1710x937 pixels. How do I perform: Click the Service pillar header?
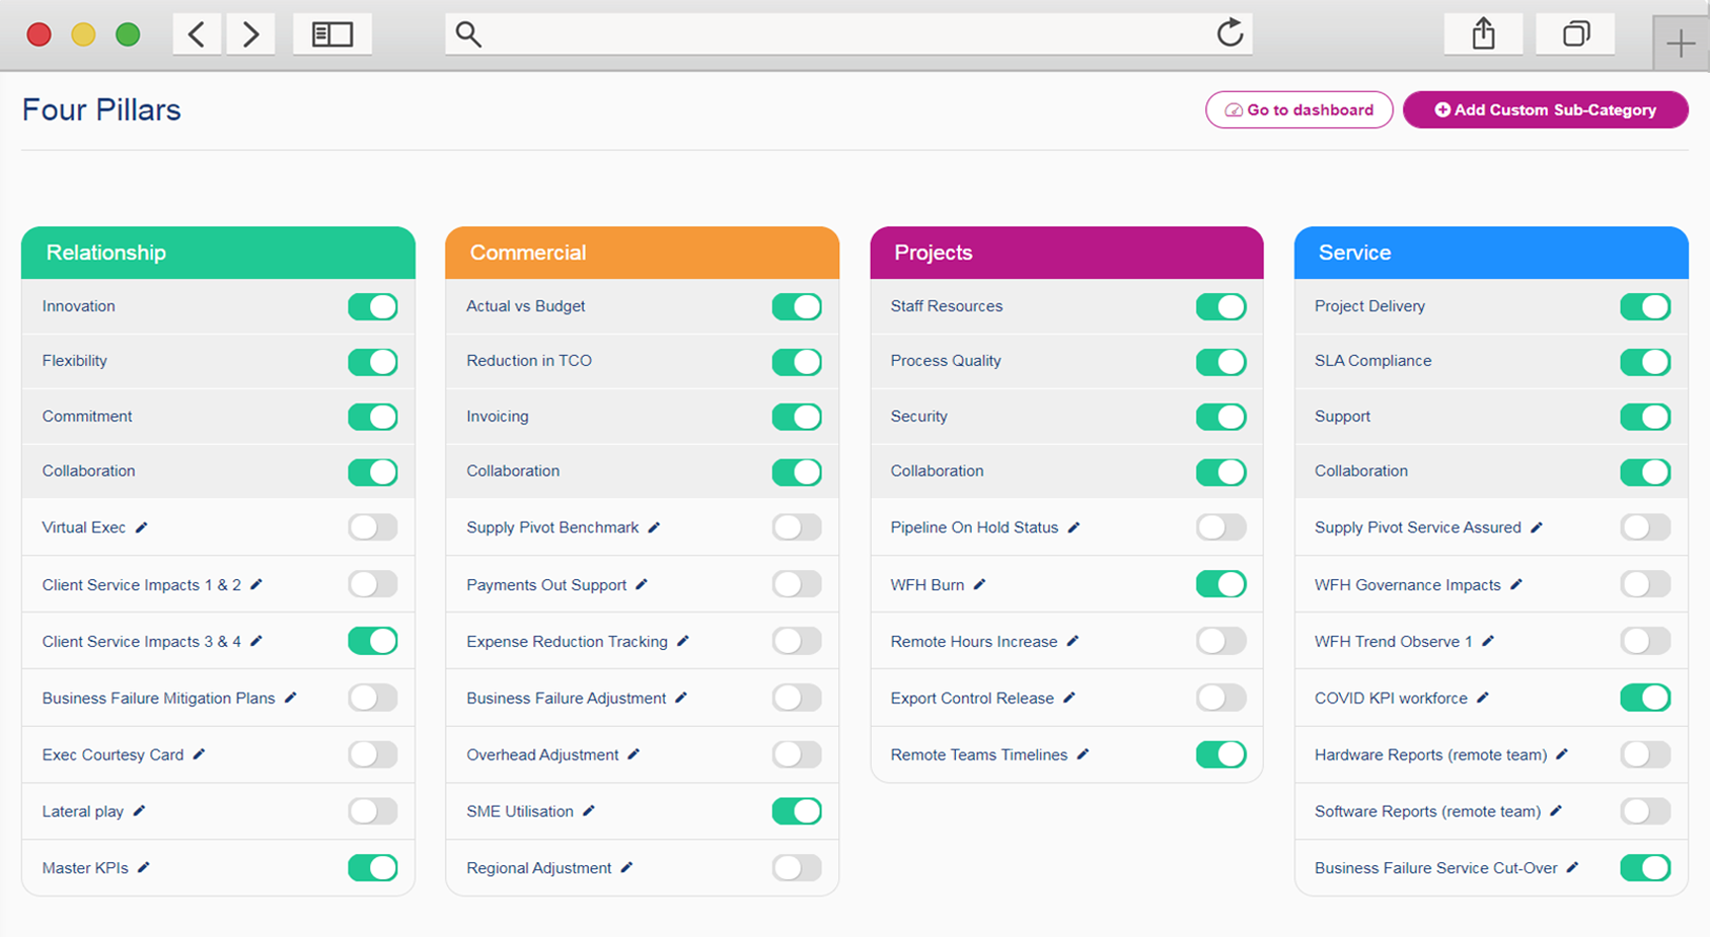tap(1491, 253)
